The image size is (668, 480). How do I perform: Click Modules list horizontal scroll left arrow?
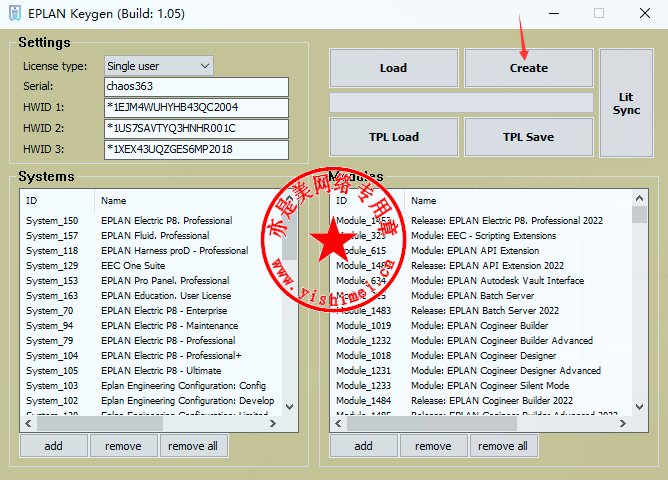[x=338, y=423]
